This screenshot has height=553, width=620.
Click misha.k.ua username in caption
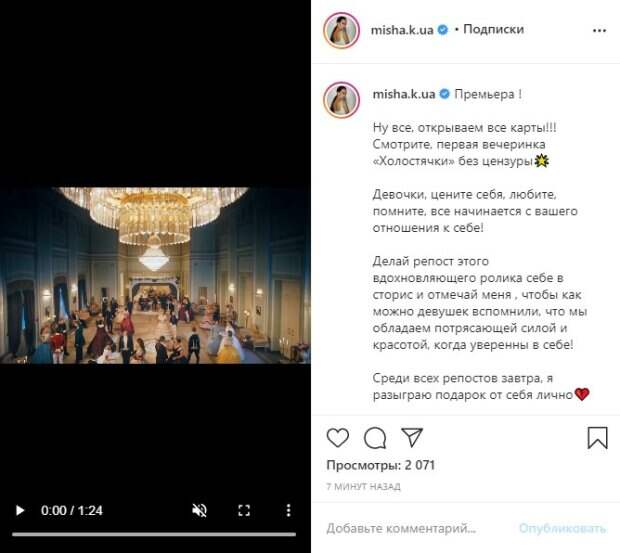404,94
